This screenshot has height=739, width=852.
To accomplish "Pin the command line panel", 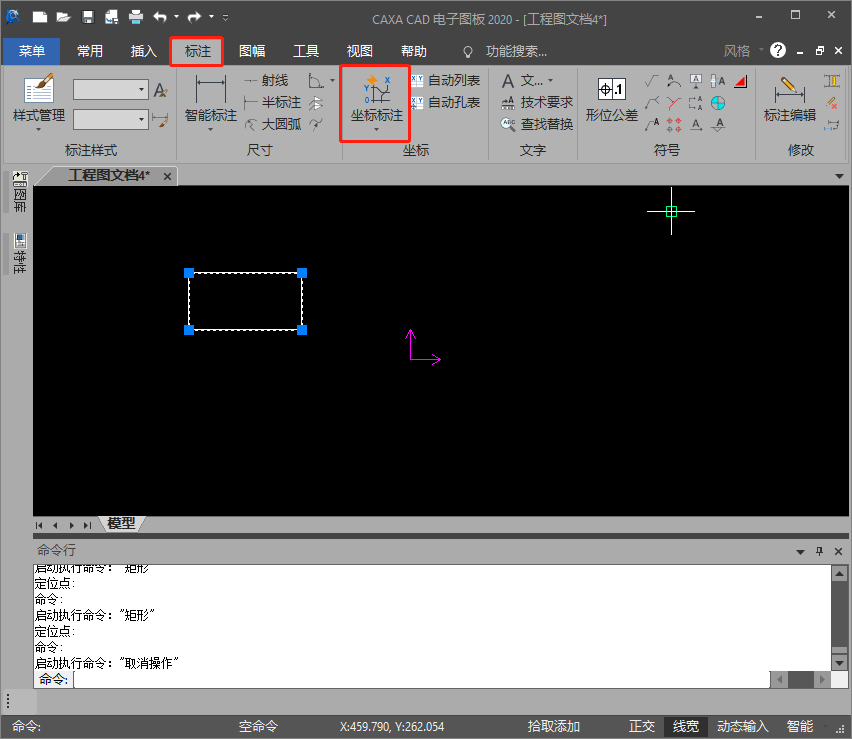I will 819,551.
